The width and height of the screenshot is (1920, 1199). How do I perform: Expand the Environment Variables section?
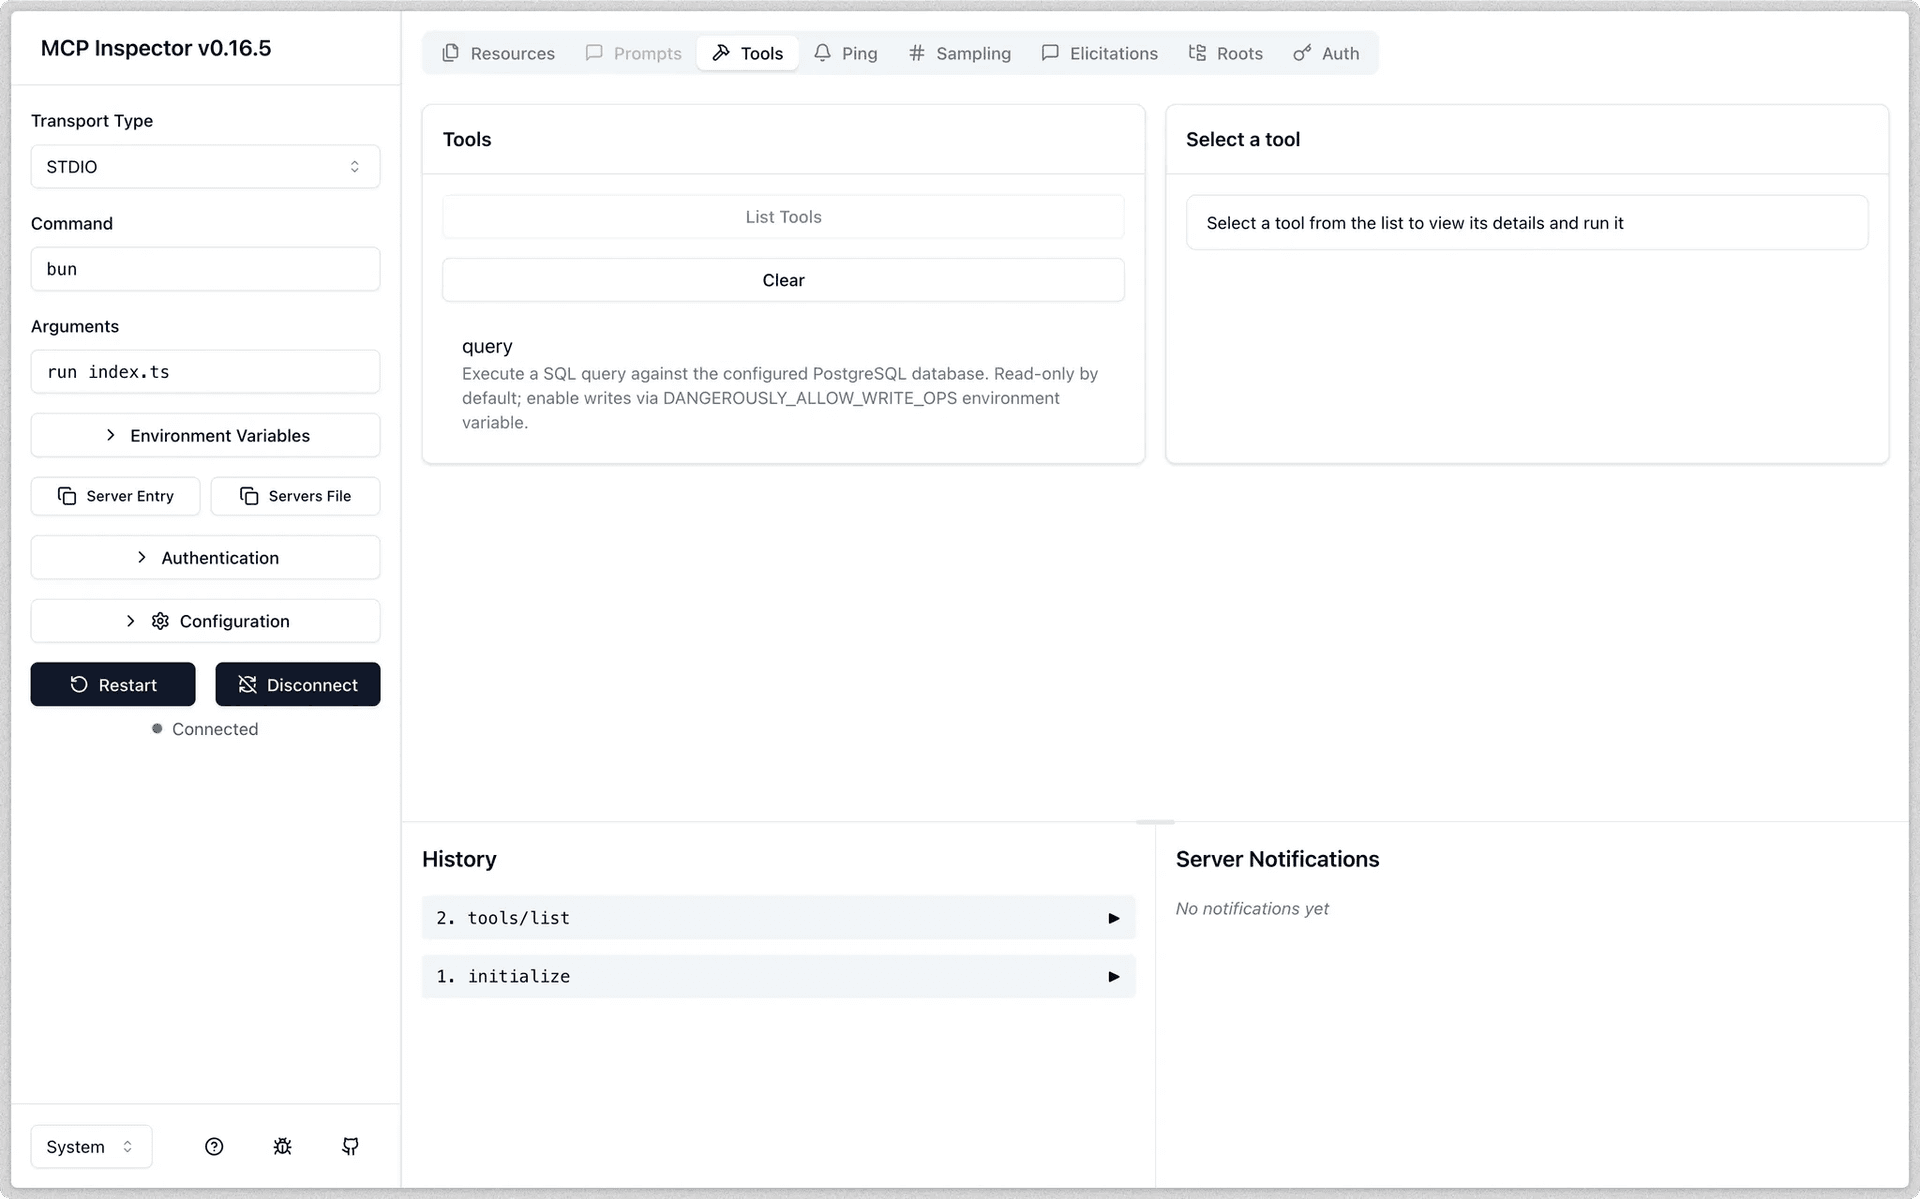[205, 435]
